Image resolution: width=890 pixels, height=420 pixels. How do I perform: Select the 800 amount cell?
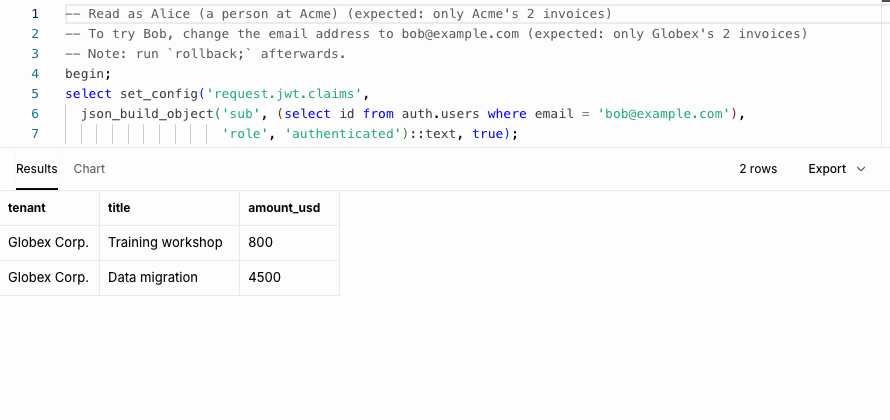point(289,243)
